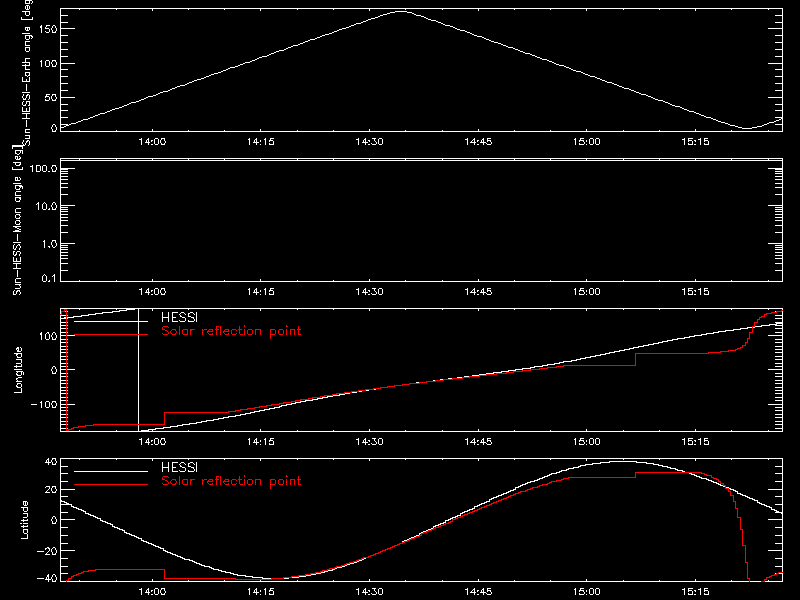The image size is (800, 600).
Task: Select 15:00 time label under Longitude plot
Action: (x=587, y=441)
